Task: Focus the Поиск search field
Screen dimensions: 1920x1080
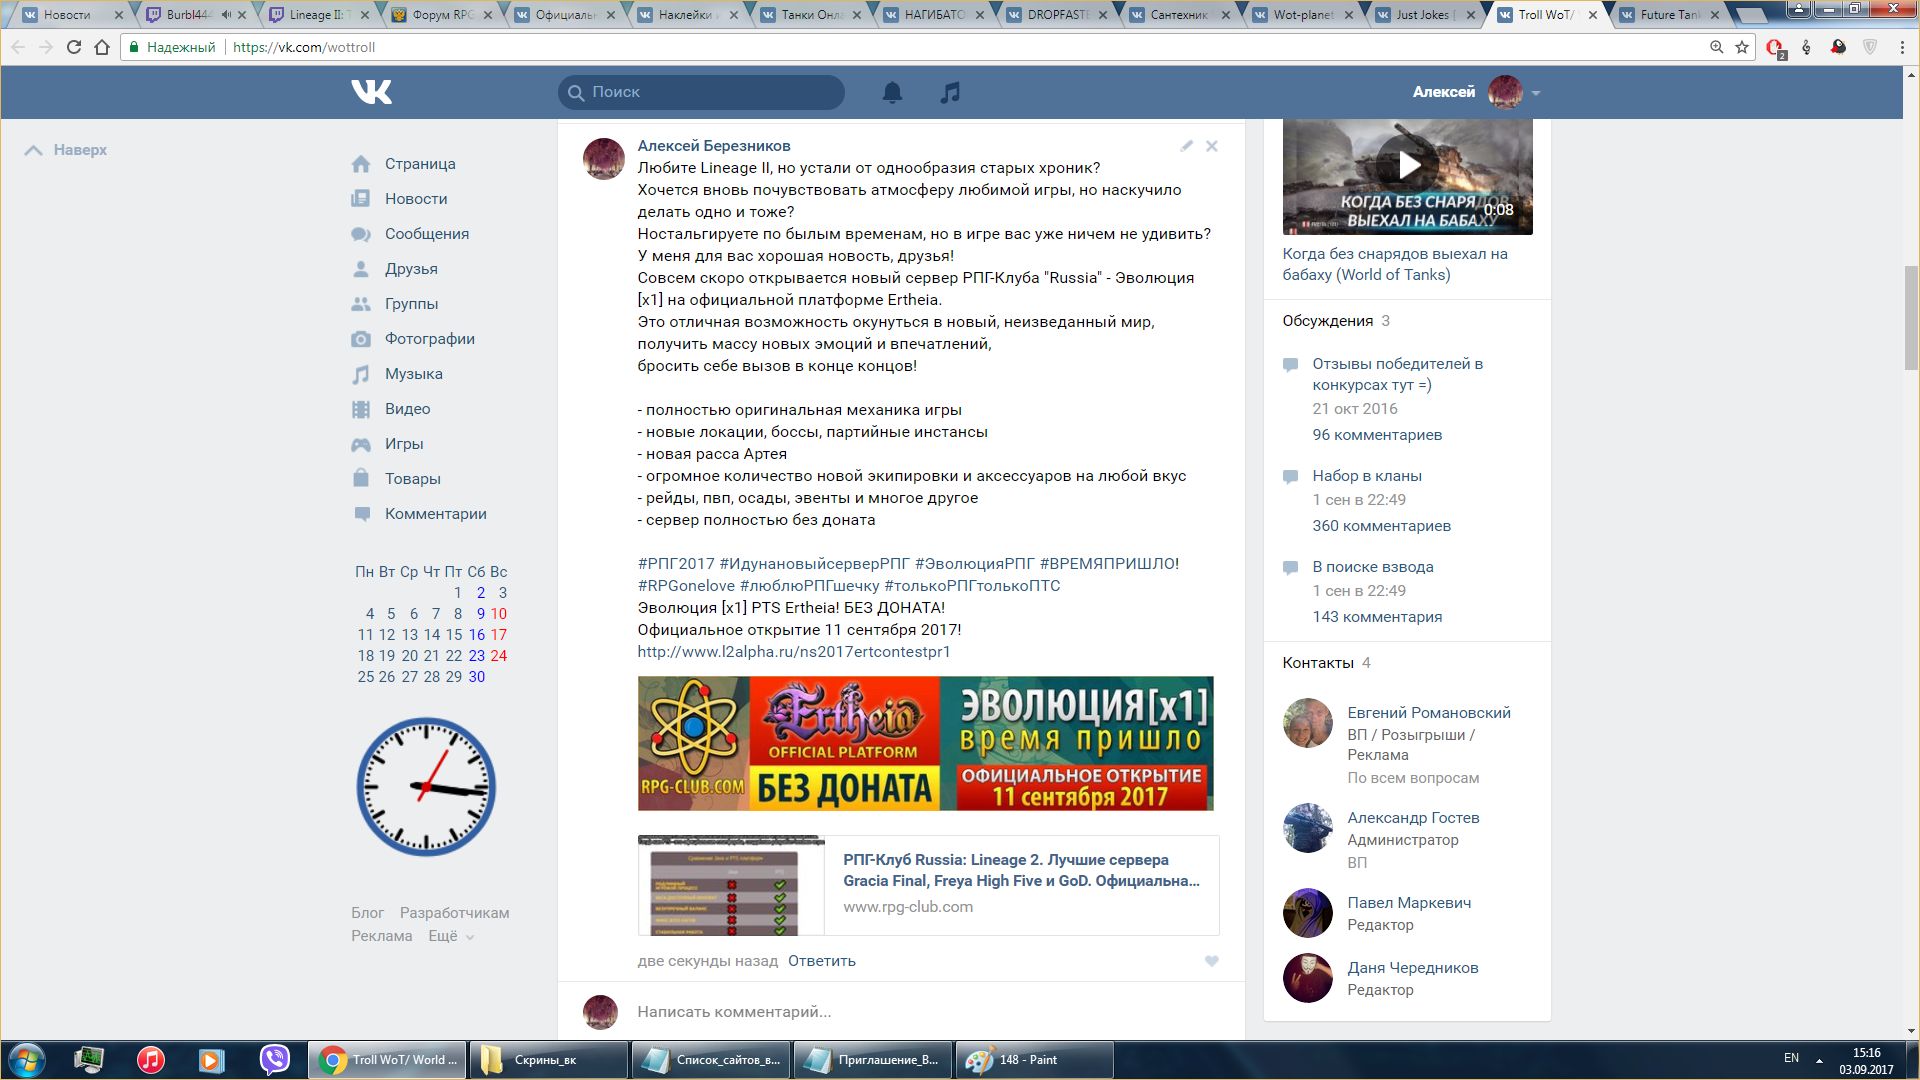Action: tap(701, 92)
